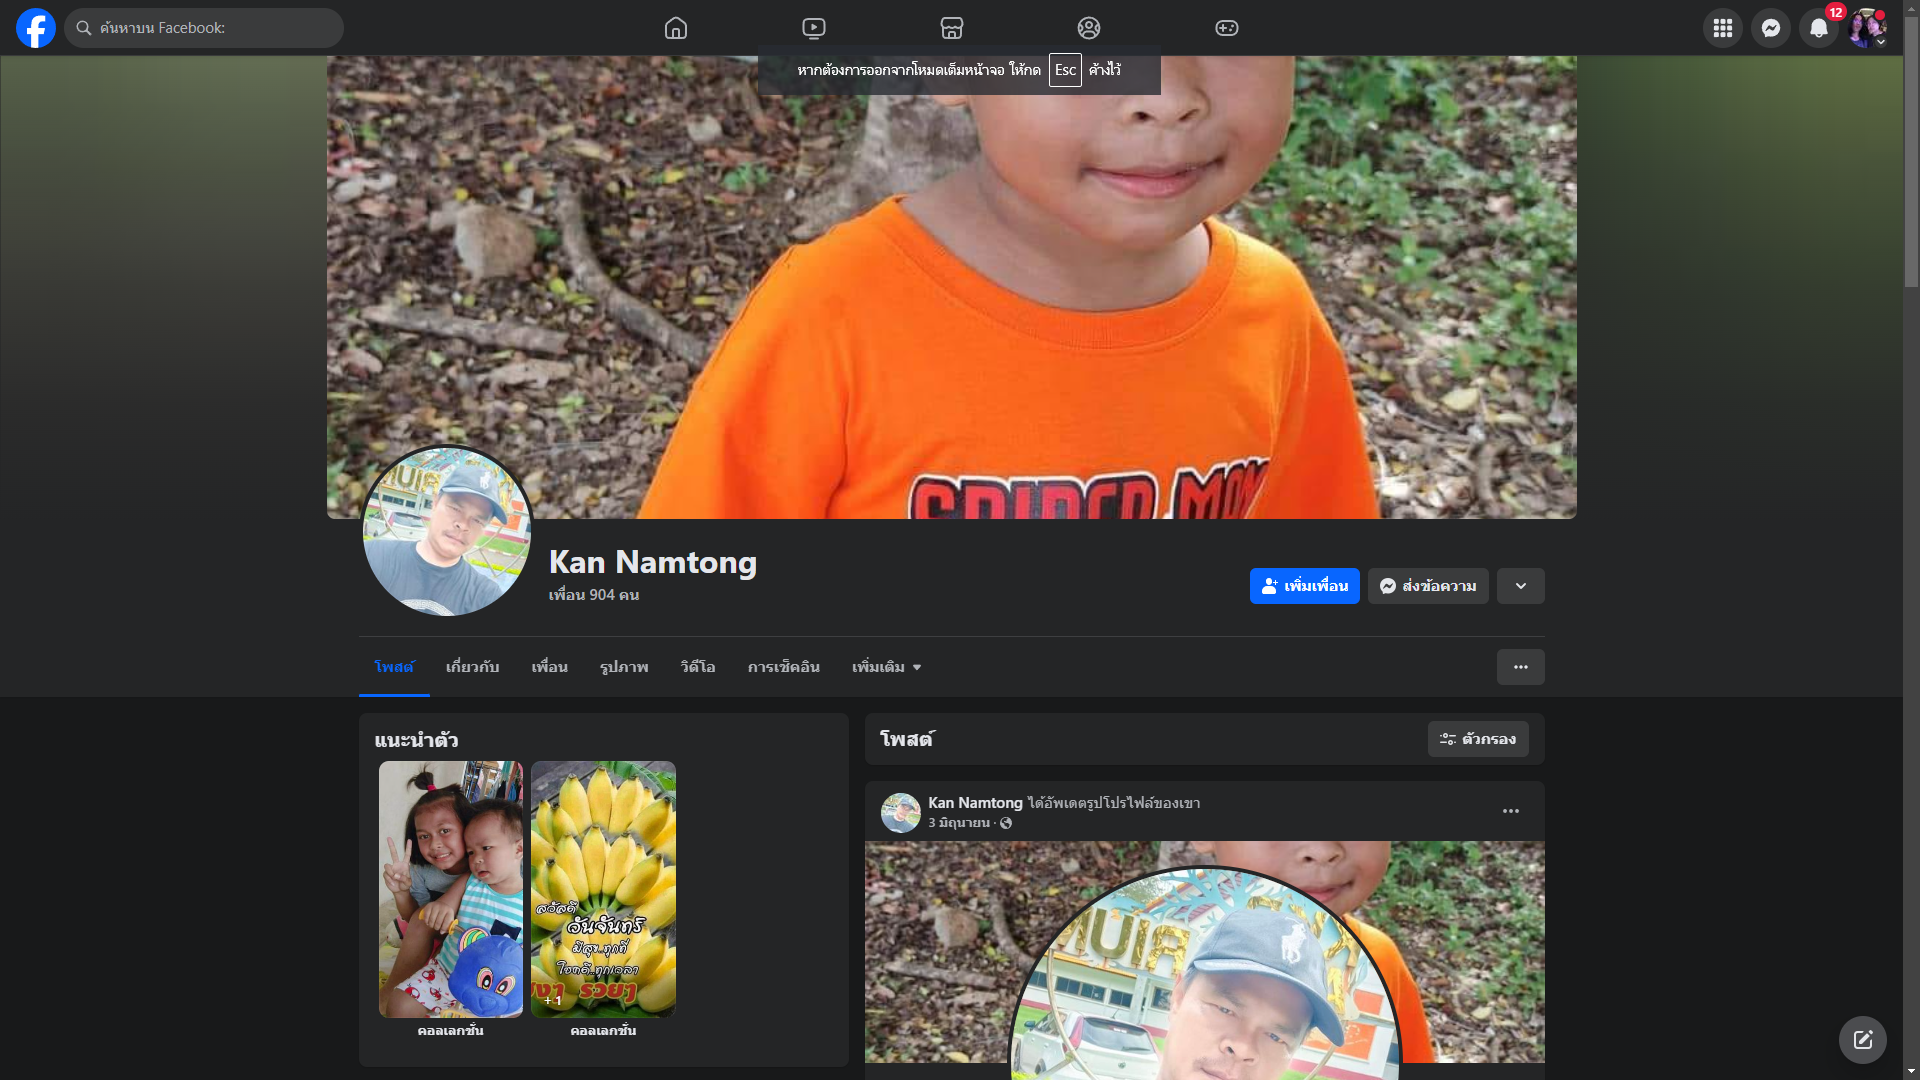
Task: Click the Facebook logo icon
Action: click(x=36, y=28)
